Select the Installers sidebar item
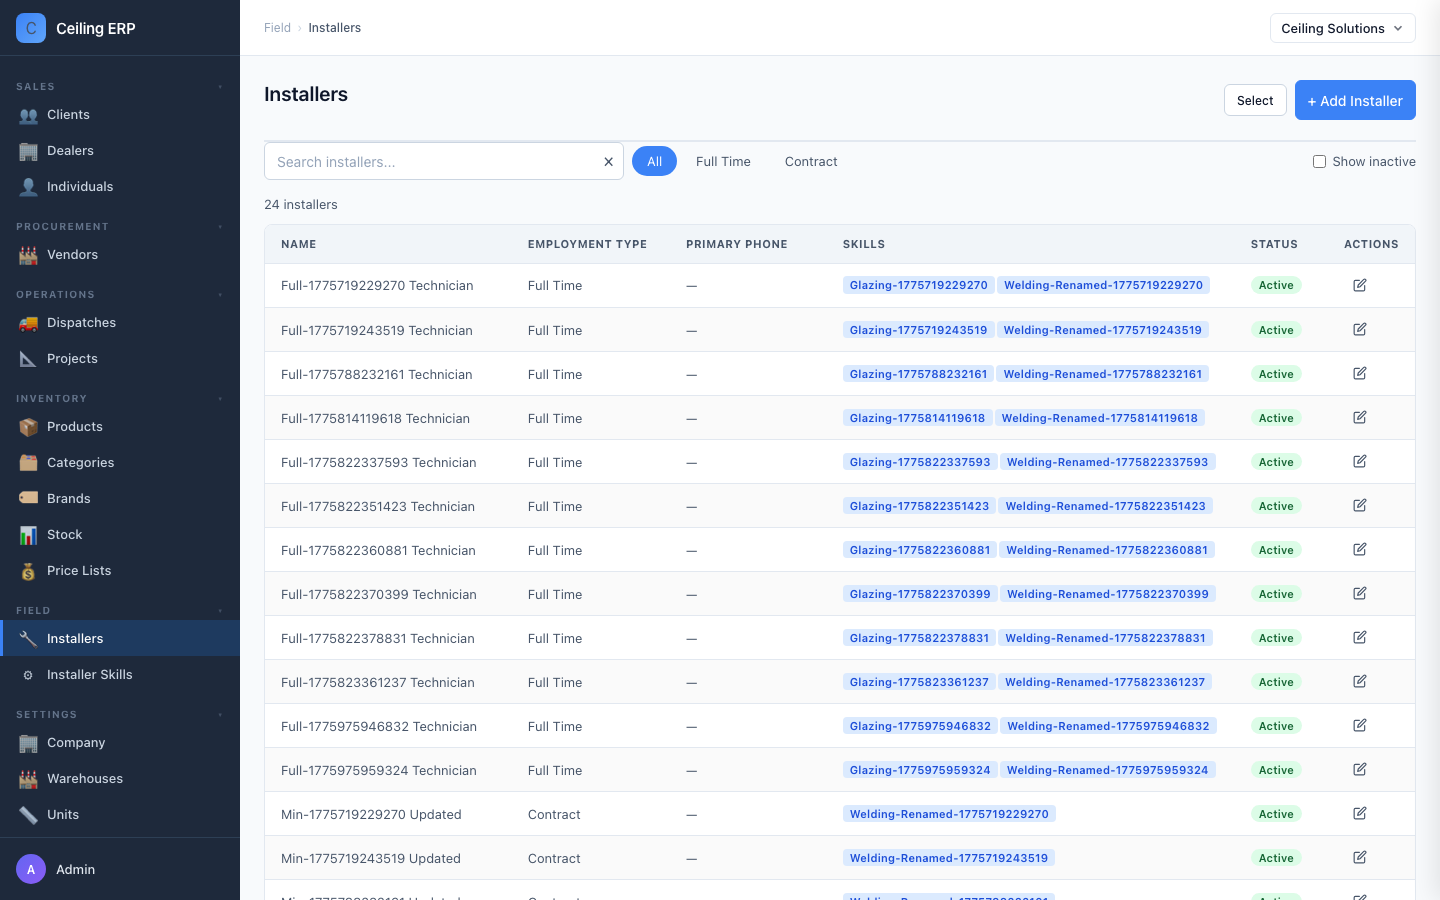 (120, 639)
